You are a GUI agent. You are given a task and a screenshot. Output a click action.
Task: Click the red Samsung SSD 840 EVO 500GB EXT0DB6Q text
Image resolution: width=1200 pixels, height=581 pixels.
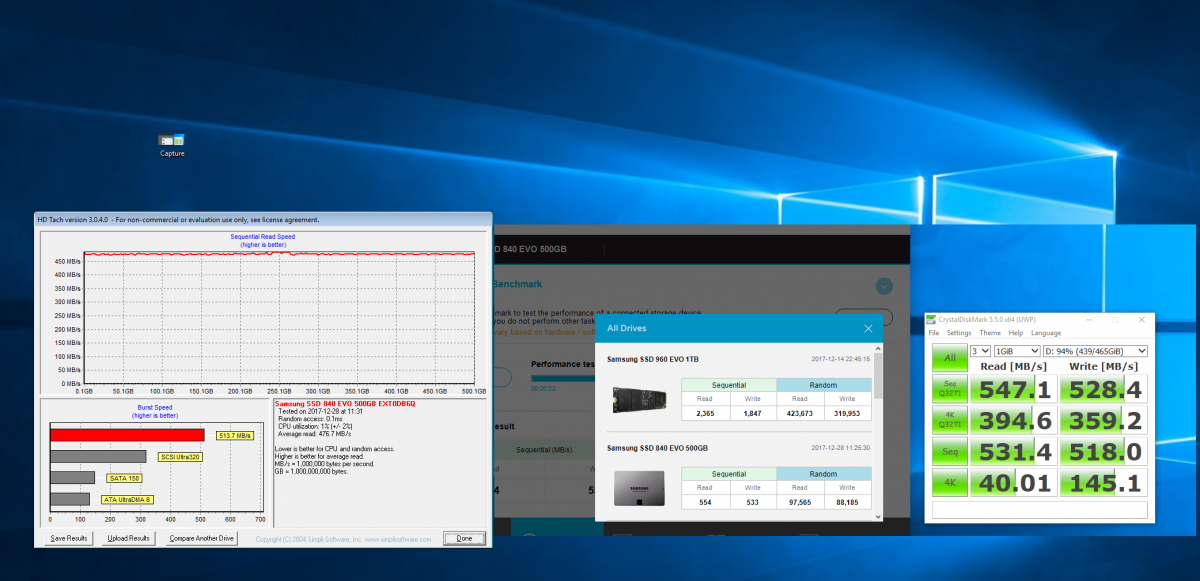pos(344,403)
